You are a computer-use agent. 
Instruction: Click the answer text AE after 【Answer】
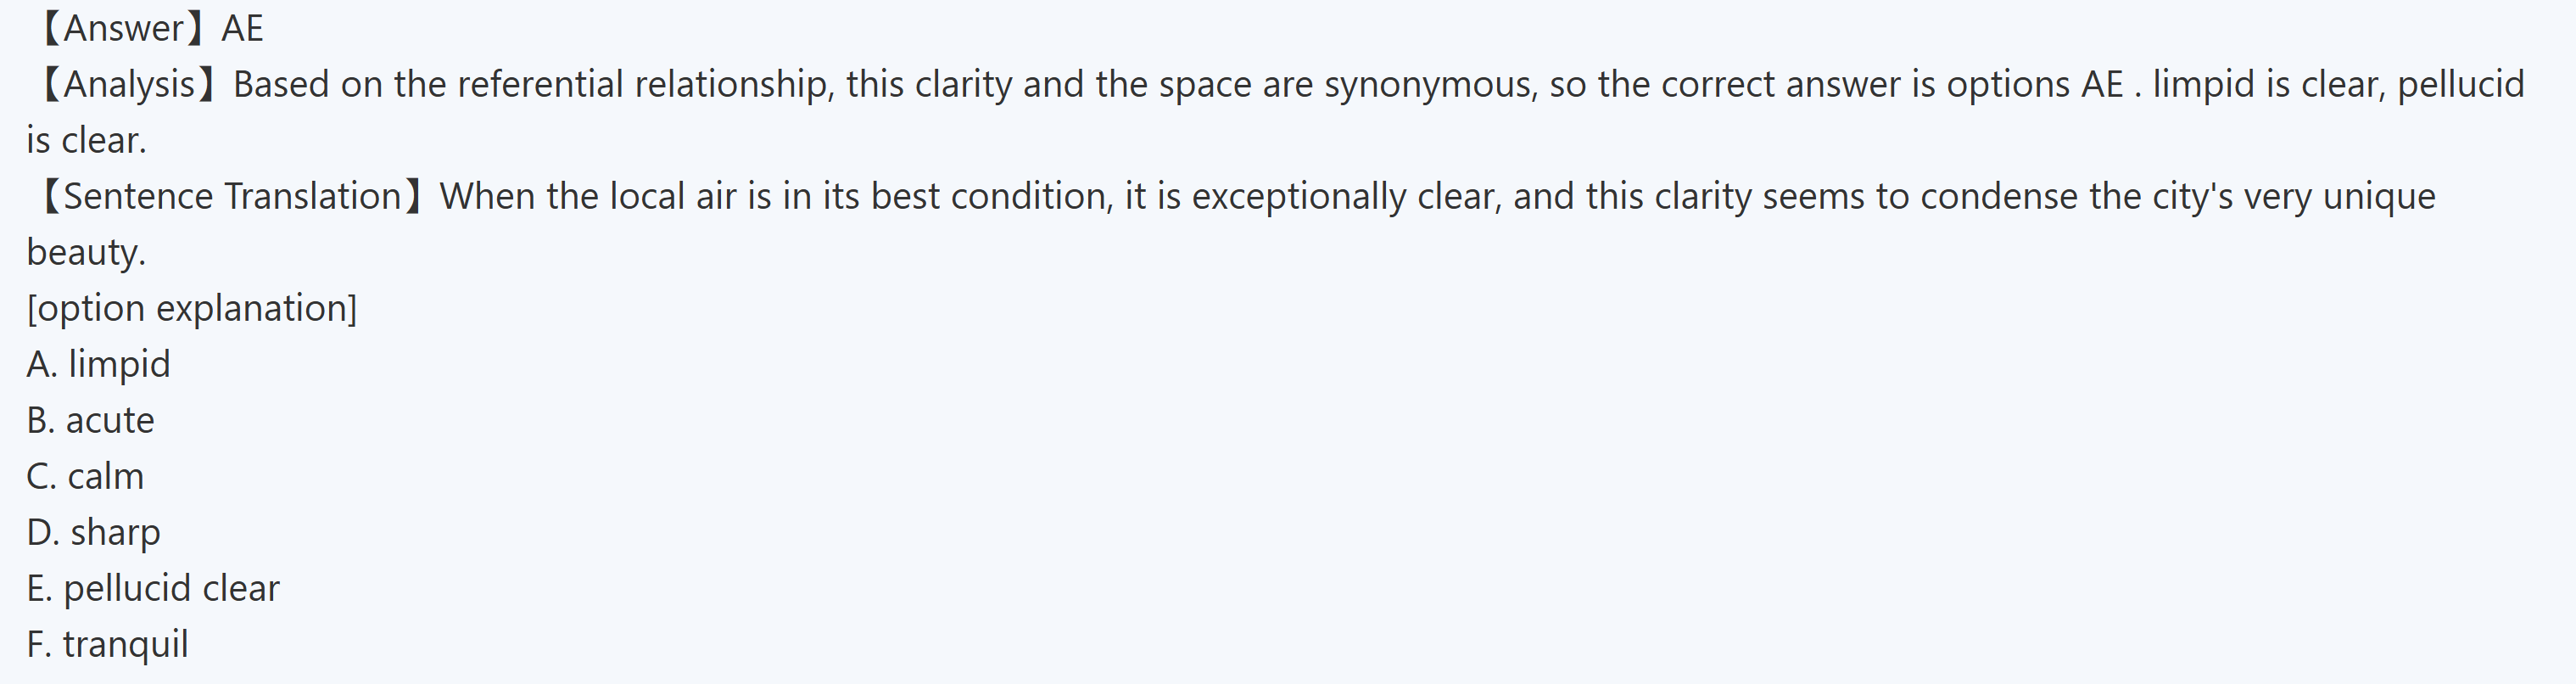click(243, 28)
